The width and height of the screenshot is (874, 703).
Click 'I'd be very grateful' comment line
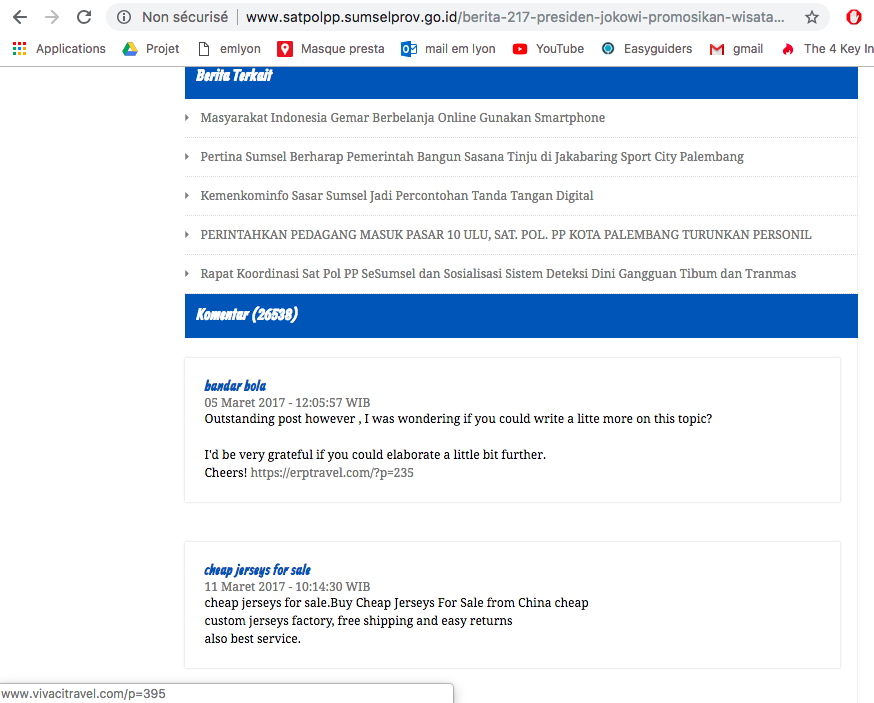375,455
